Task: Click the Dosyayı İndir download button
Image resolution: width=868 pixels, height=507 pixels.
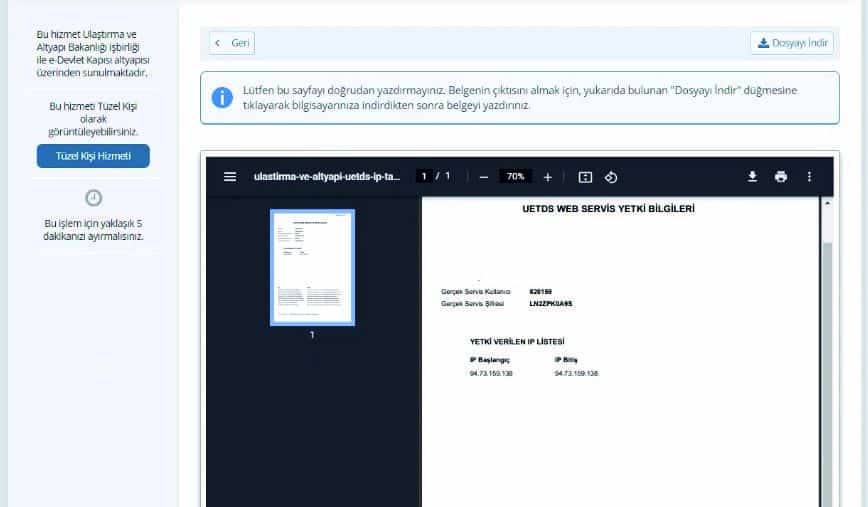Action: point(792,43)
